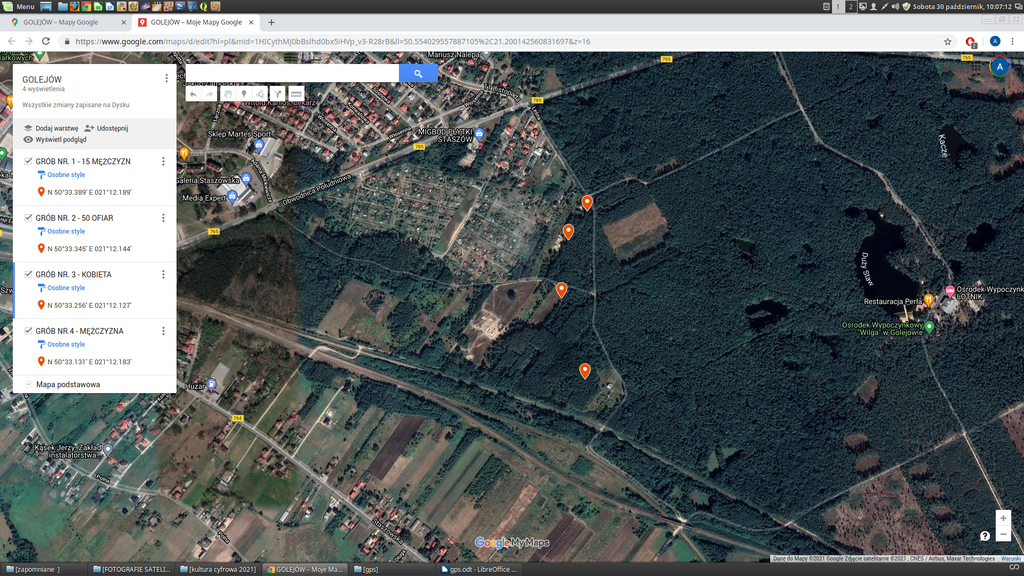This screenshot has width=1024, height=576.
Task: Hide the GRÓB NR.4 - MĘŻCZYZNA layer
Action: coord(28,330)
